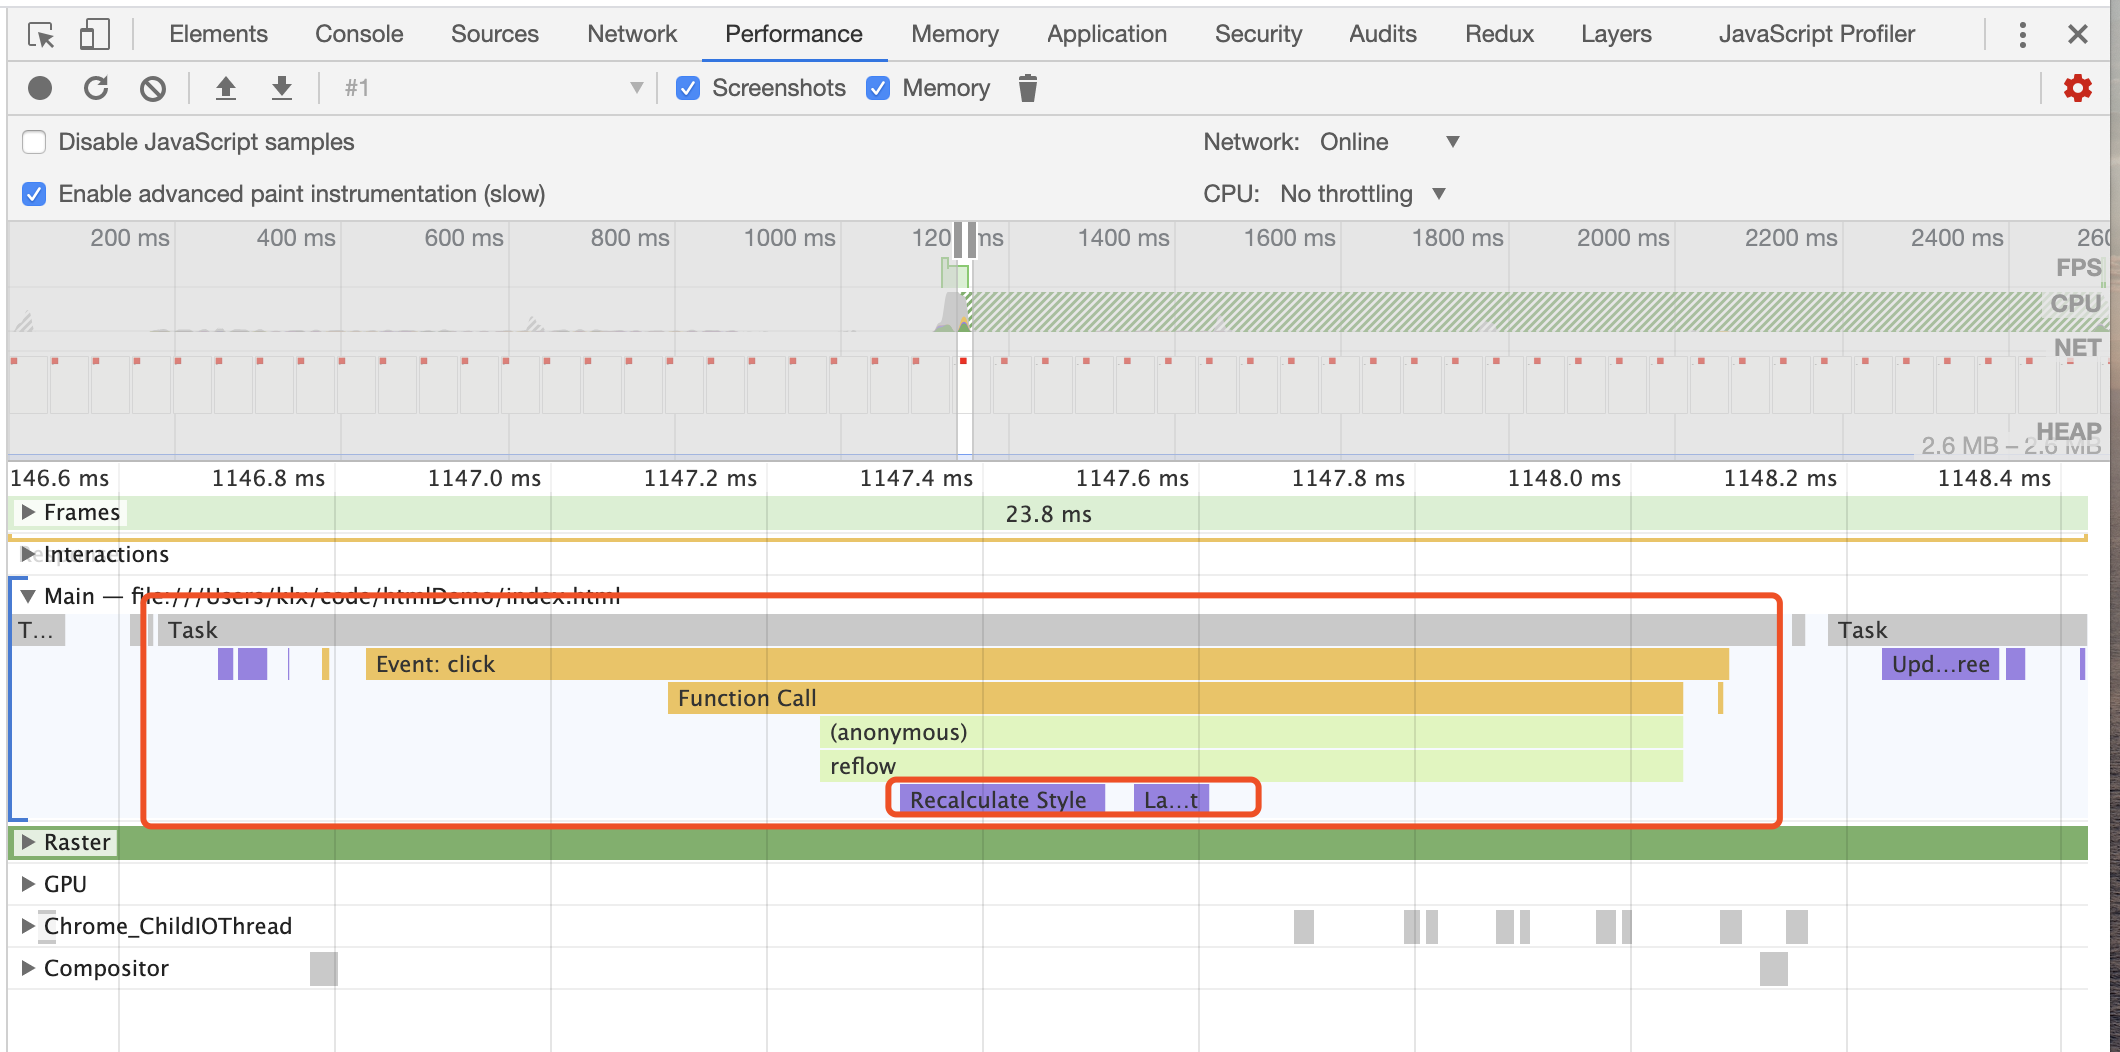Activate the inspect element cursor icon

pyautogui.click(x=41, y=35)
